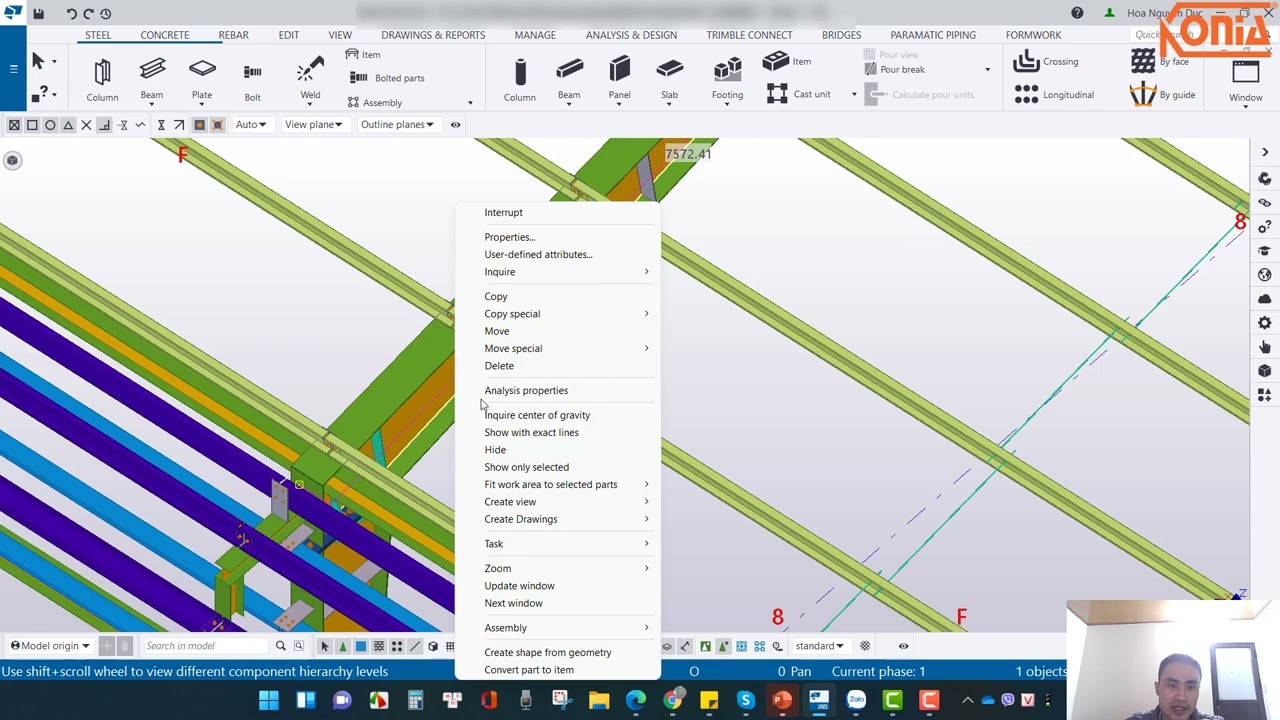Open PowerPoint from the taskbar
1280x720 pixels.
(x=782, y=700)
